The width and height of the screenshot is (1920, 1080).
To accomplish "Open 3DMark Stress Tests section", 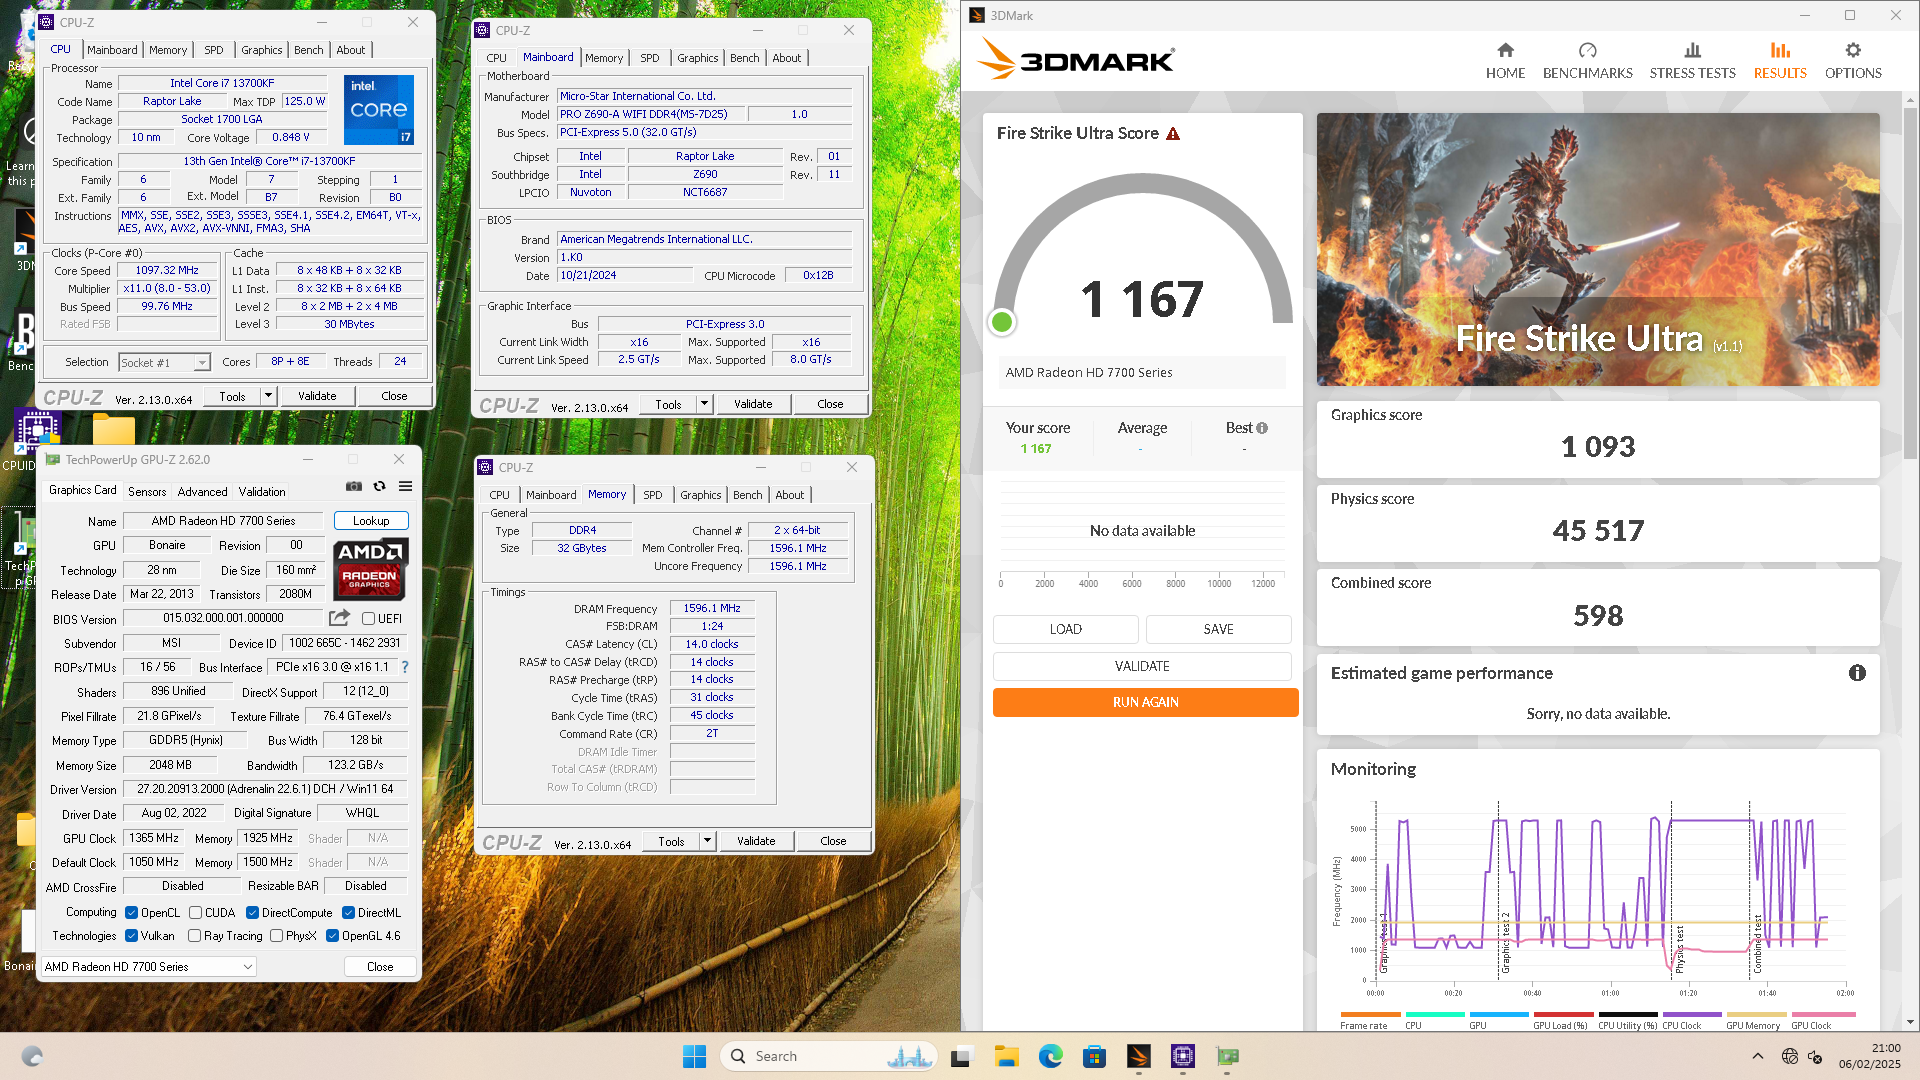I will 1692,60.
